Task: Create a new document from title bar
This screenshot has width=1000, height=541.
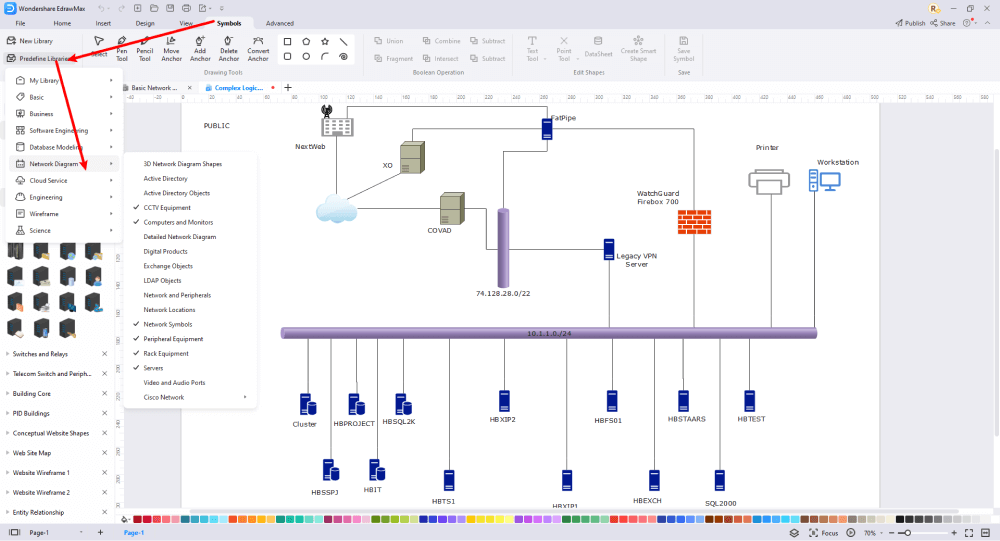Action: click(138, 8)
